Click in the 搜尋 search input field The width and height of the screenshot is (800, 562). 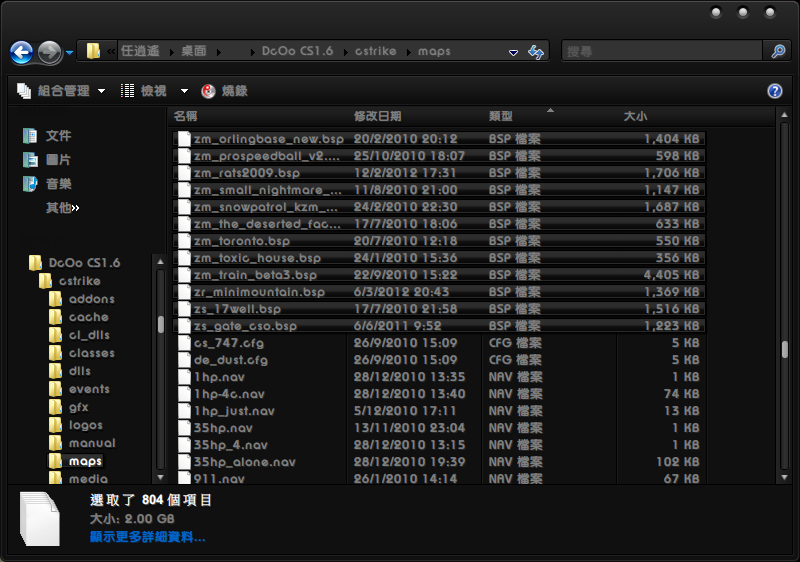pyautogui.click(x=660, y=51)
